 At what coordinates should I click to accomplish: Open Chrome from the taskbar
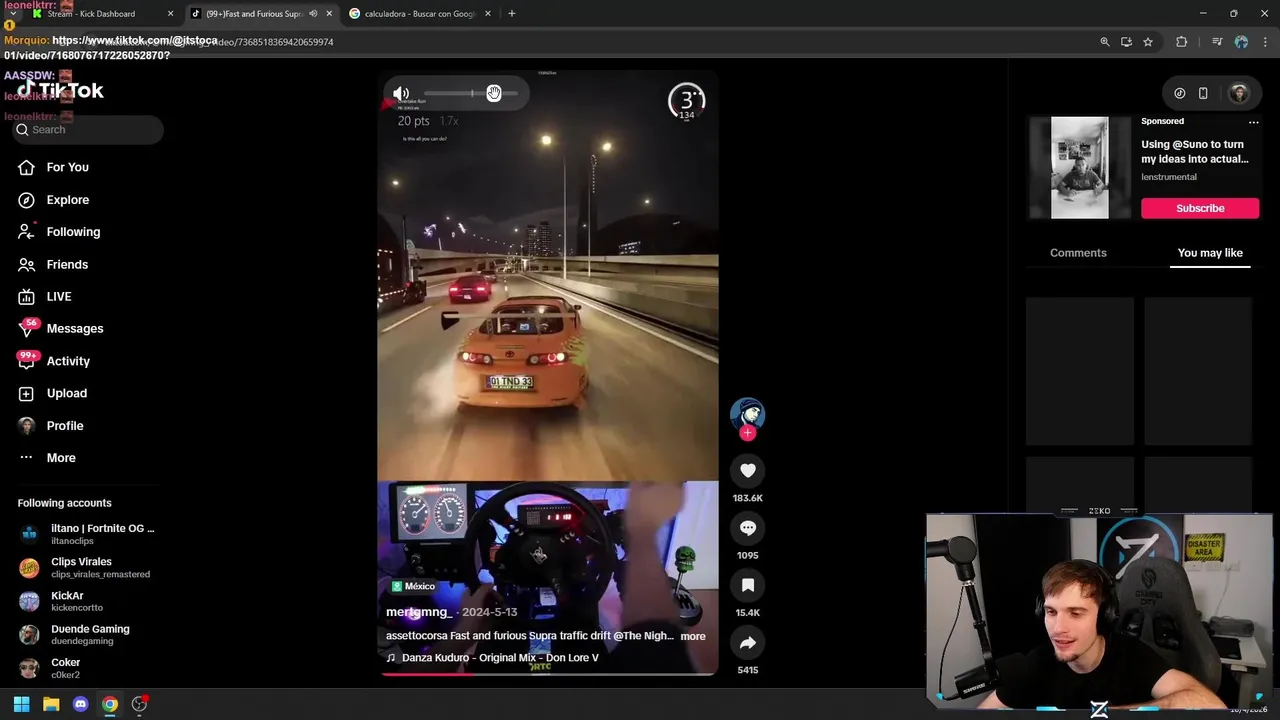pyautogui.click(x=110, y=704)
